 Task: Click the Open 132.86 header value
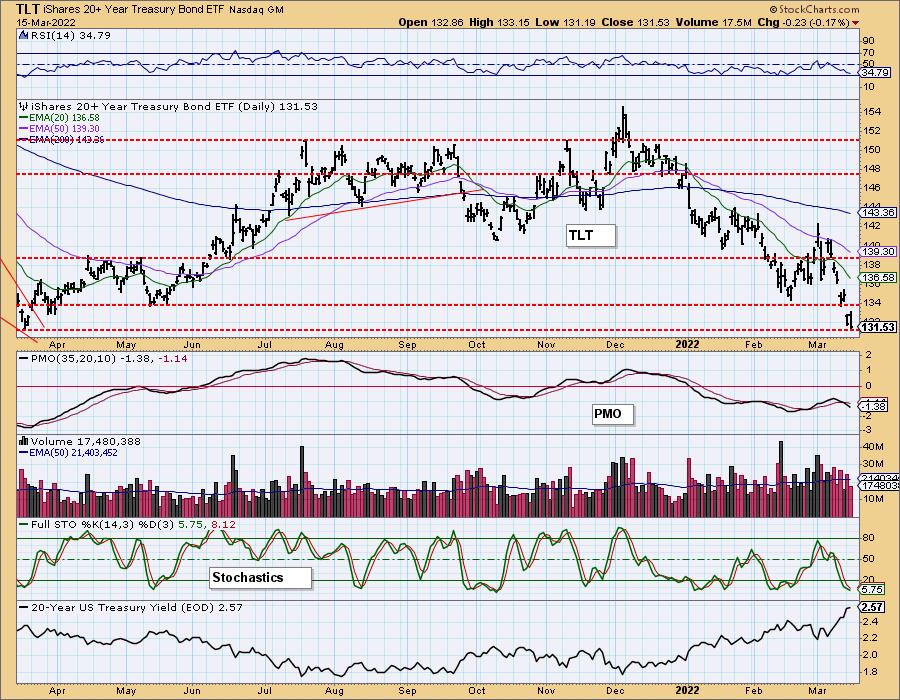click(x=430, y=22)
